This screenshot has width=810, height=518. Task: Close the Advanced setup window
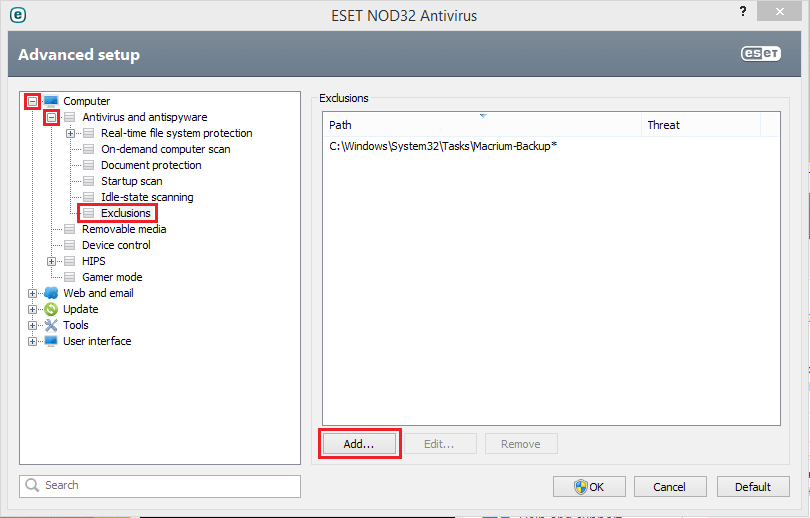pos(779,11)
